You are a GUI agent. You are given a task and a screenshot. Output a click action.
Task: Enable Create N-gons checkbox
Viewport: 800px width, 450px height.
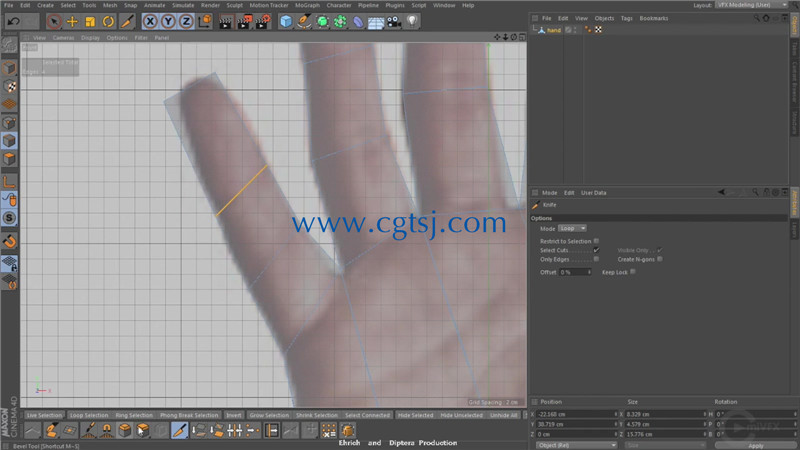click(x=660, y=259)
